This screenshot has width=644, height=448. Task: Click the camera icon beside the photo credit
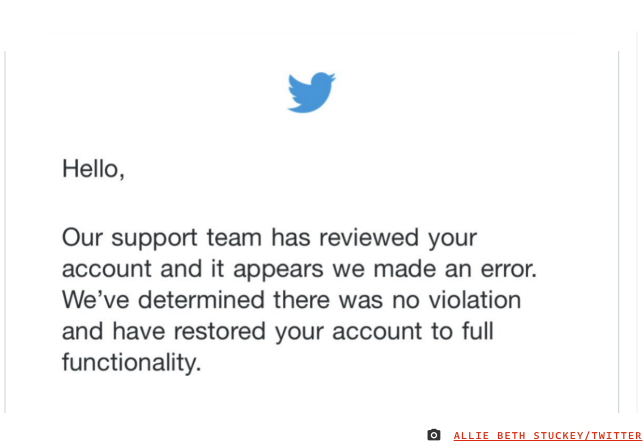click(434, 435)
